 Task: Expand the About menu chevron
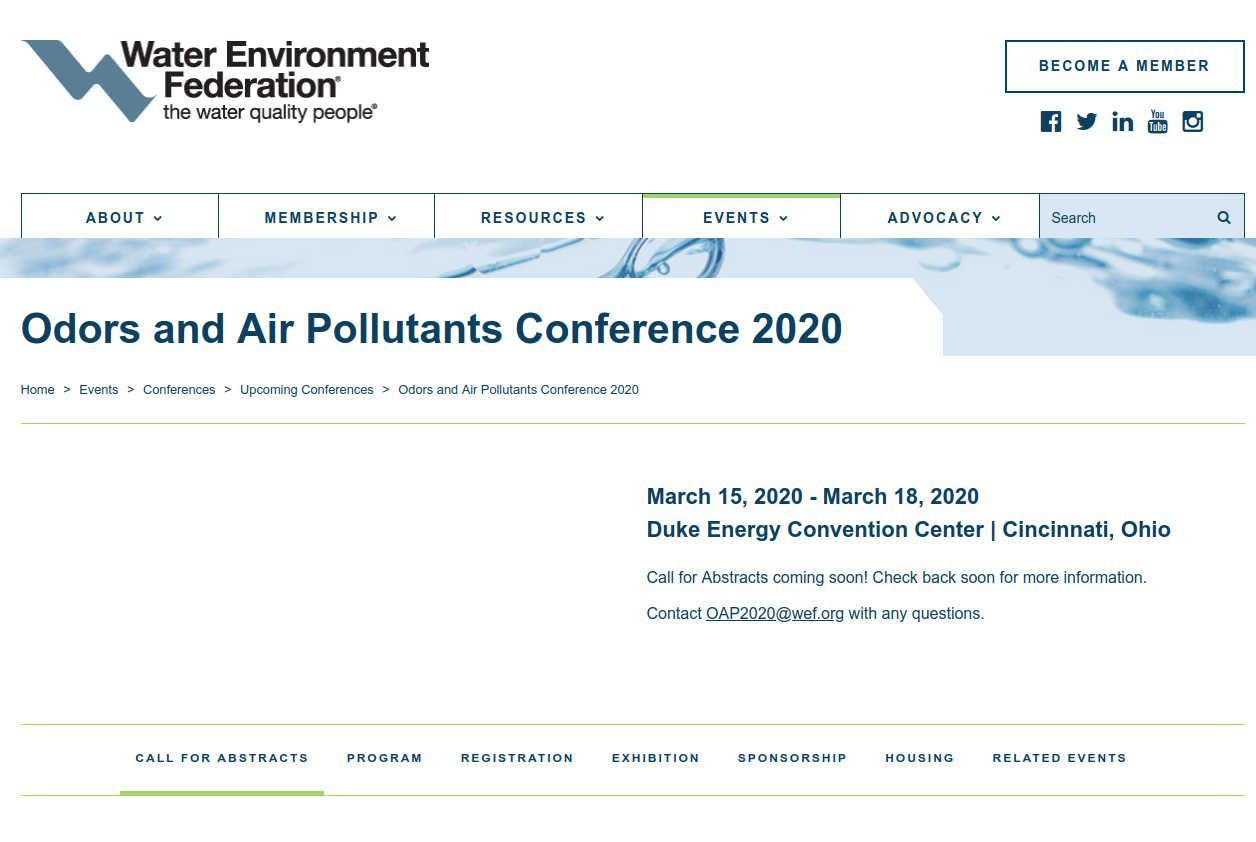tap(158, 218)
